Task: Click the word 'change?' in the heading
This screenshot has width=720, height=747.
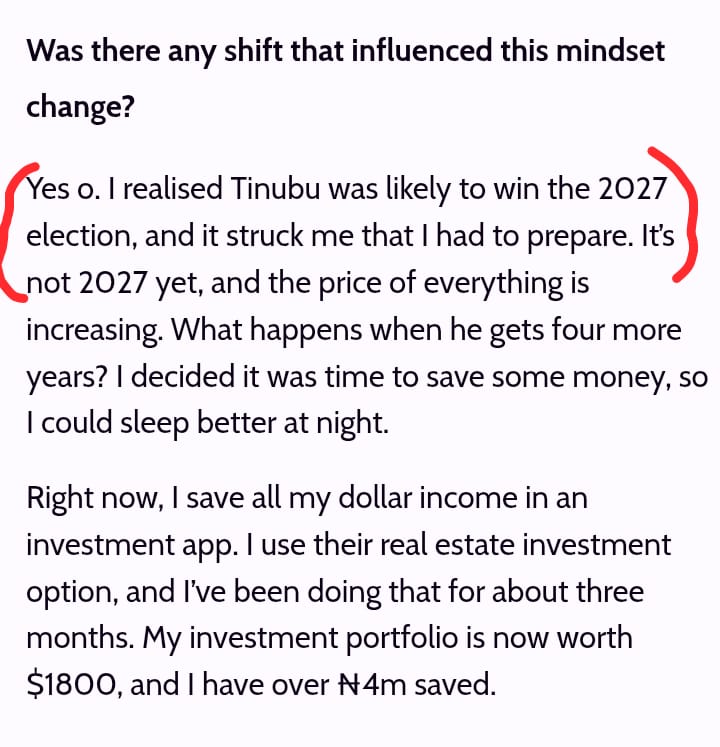Action: coord(81,108)
